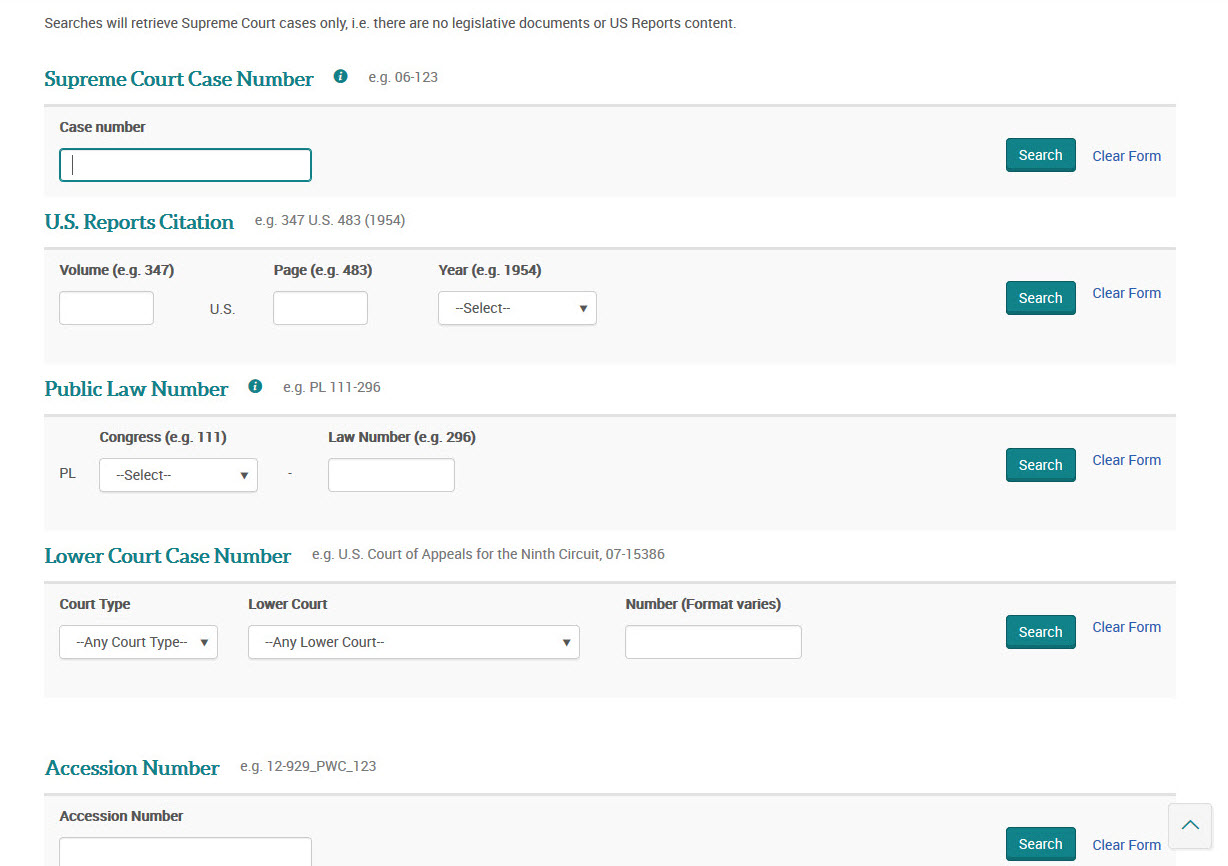Clear the U.S. Reports Citation form

pyautogui.click(x=1126, y=293)
